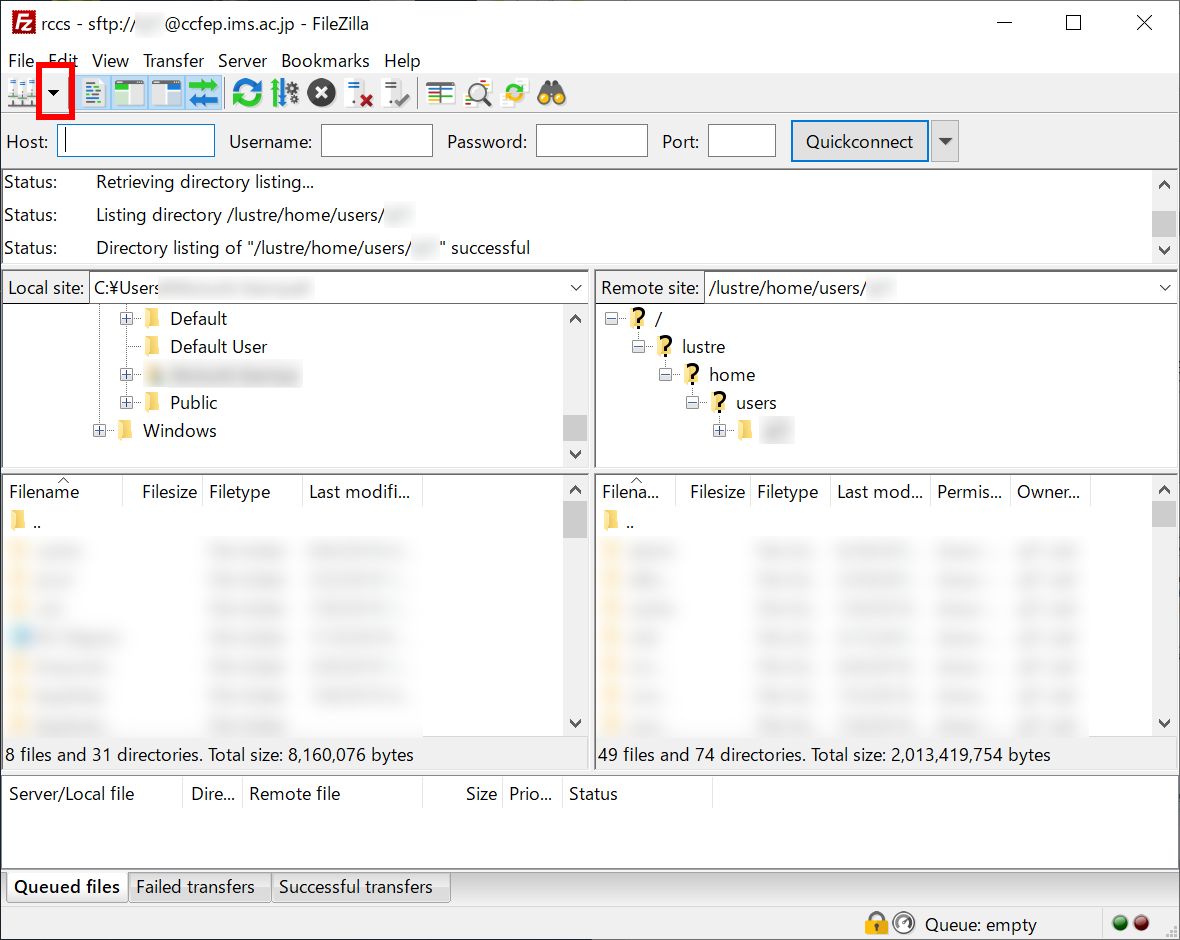The image size is (1180, 940).
Task: Open parent directory in remote file list
Action: pos(620,522)
